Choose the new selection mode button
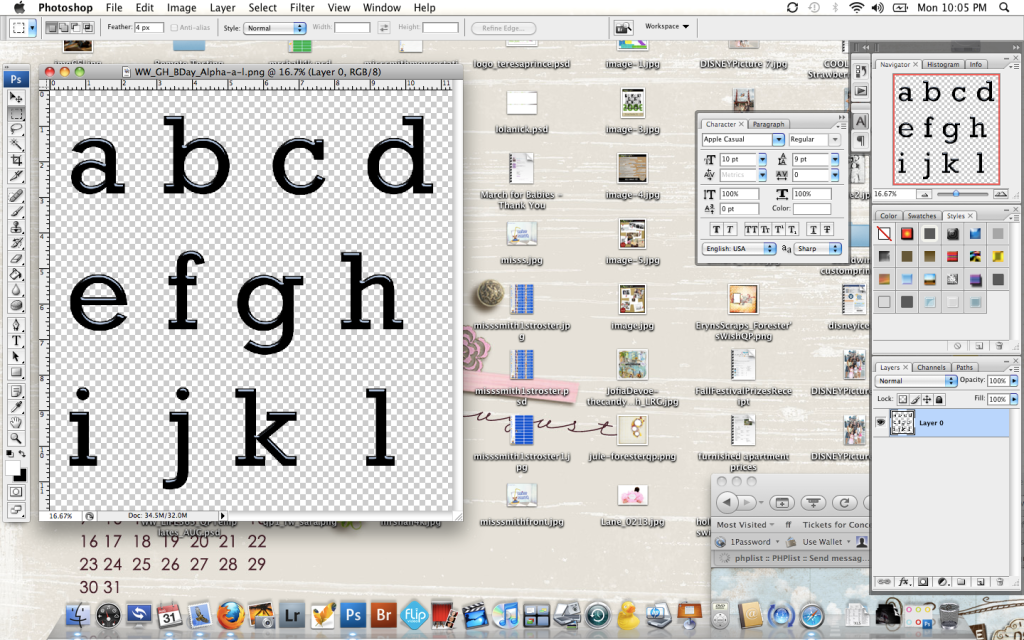Viewport: 1024px width, 640px height. click(x=52, y=28)
